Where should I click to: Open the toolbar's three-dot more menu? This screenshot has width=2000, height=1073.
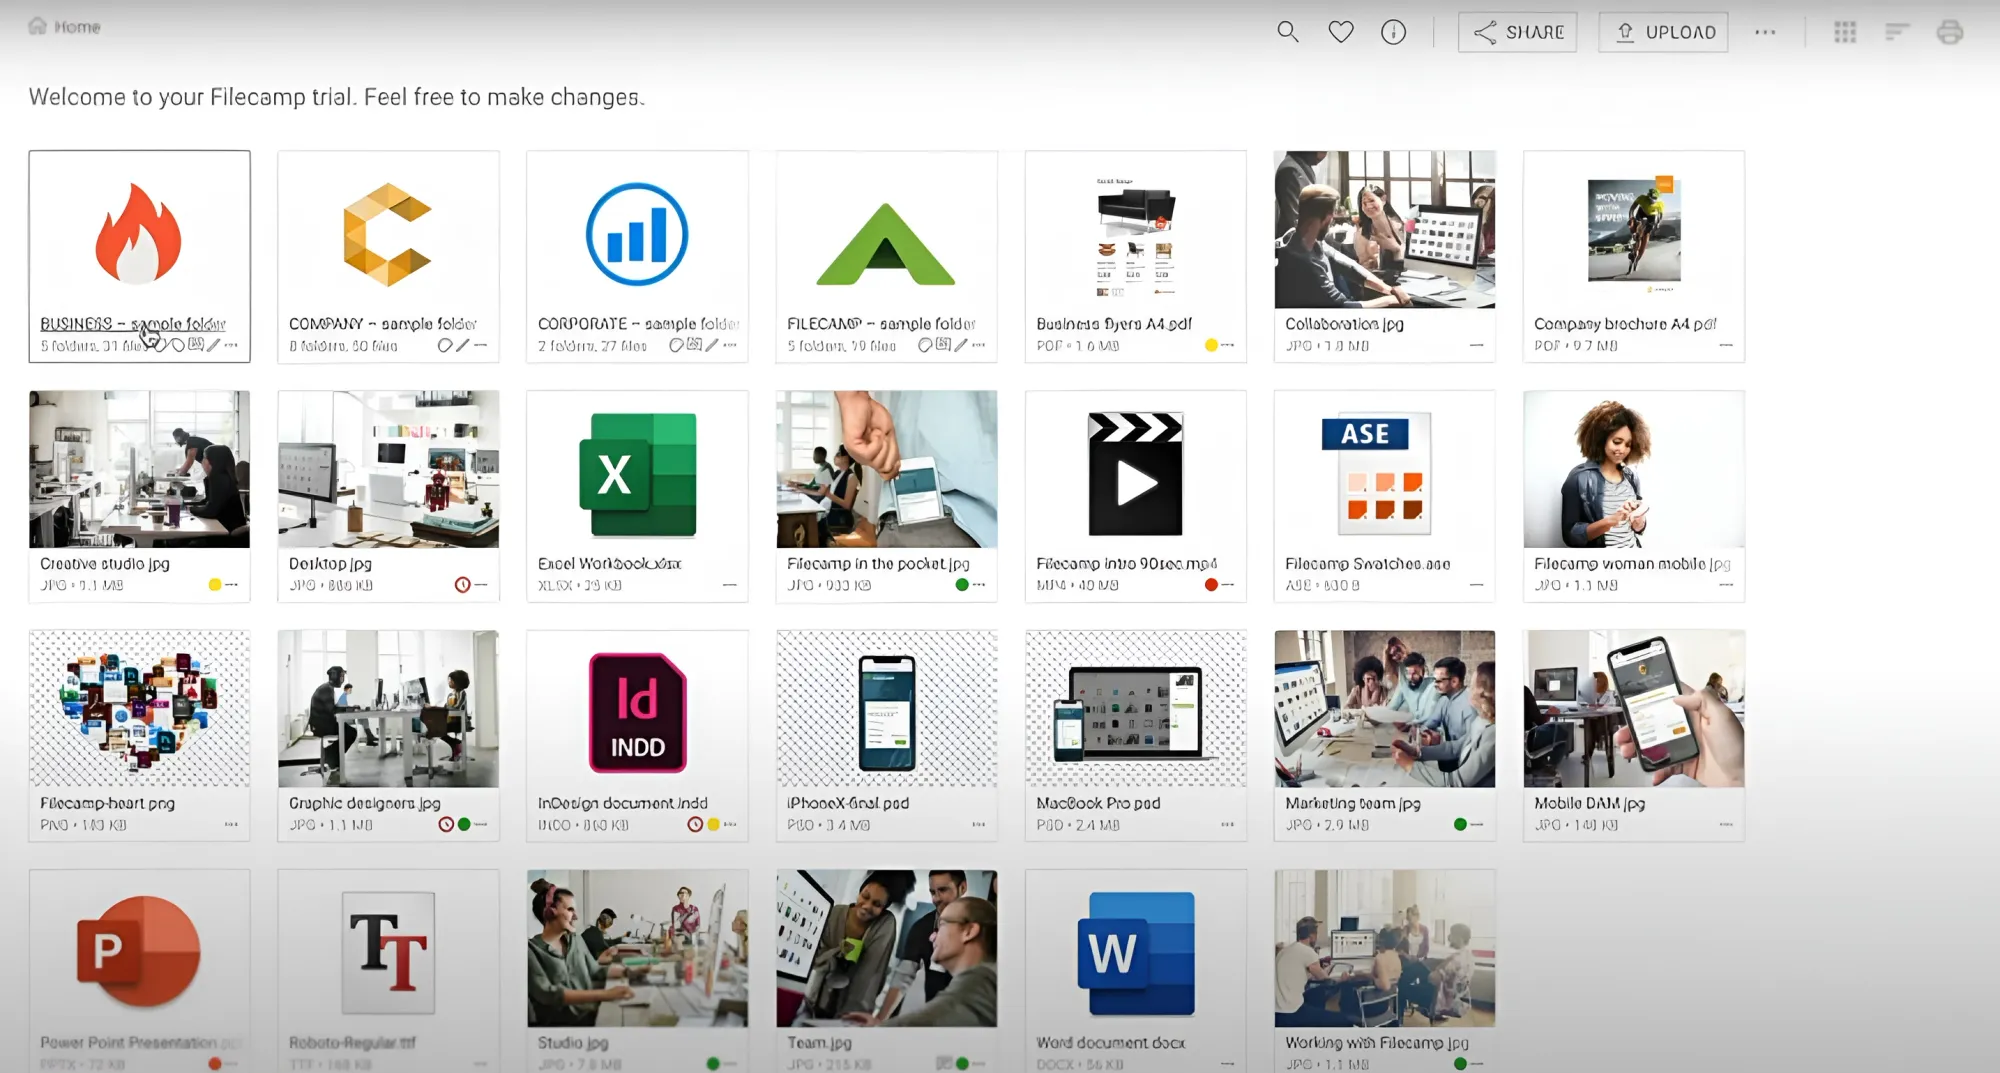click(x=1765, y=32)
